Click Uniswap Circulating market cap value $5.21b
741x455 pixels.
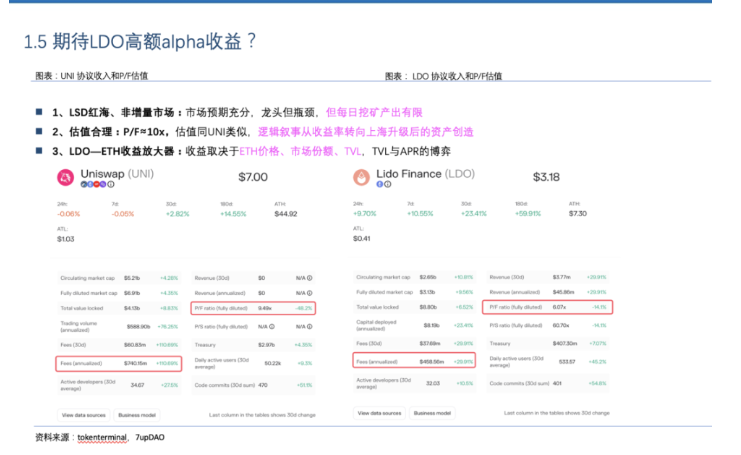pyautogui.click(x=132, y=278)
